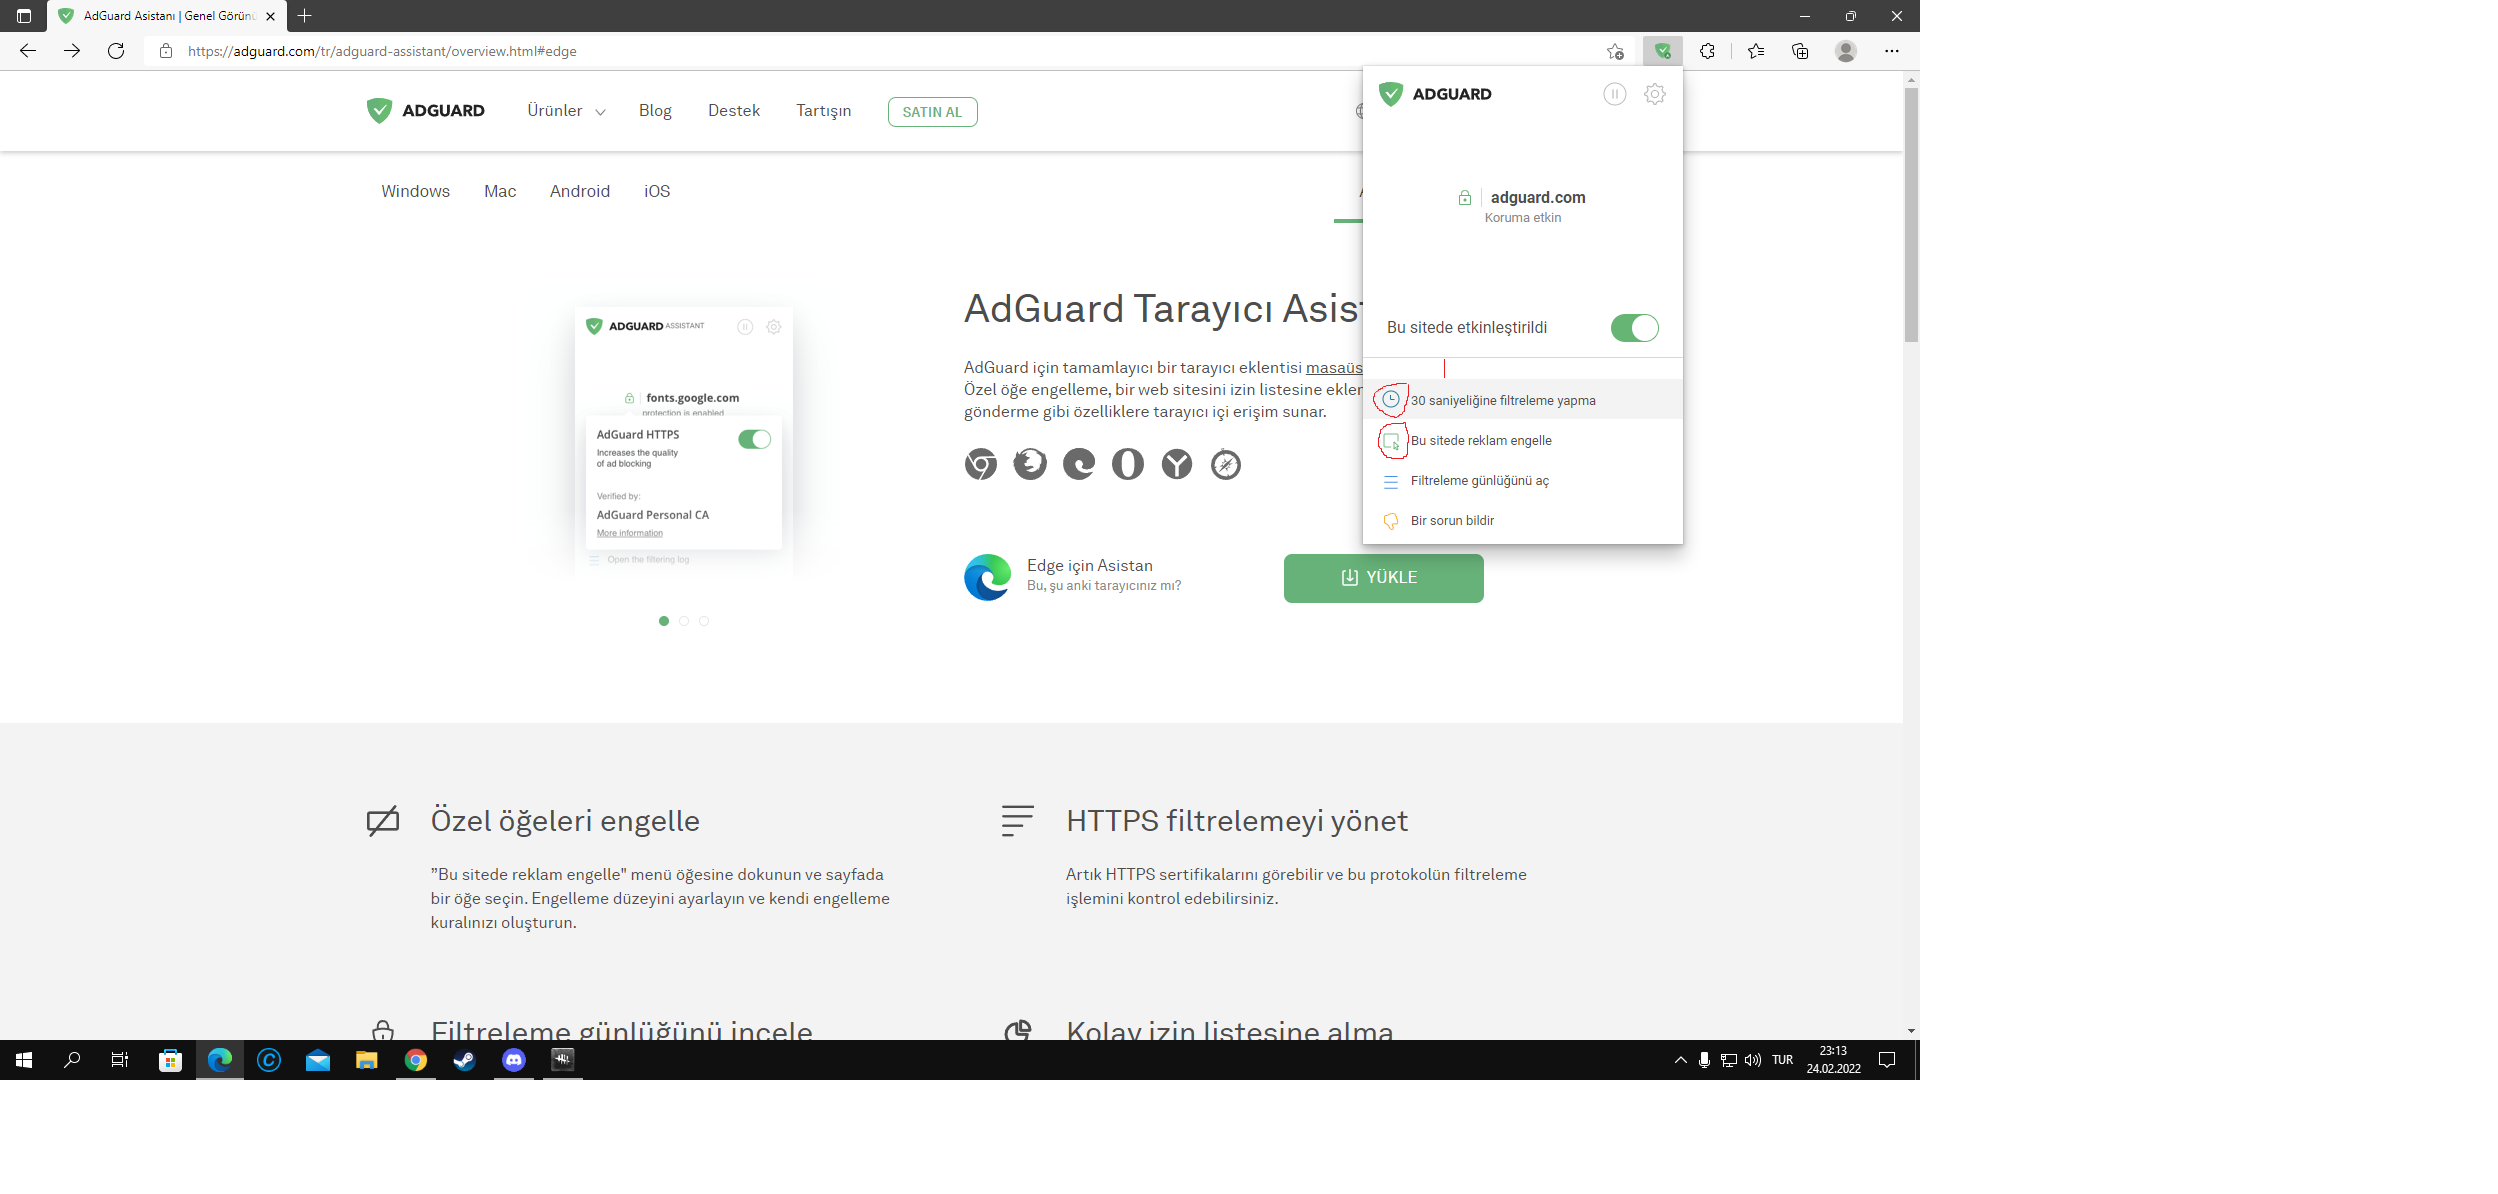
Task: Click the AdGuard extension icon in toolbar
Action: [x=1663, y=51]
